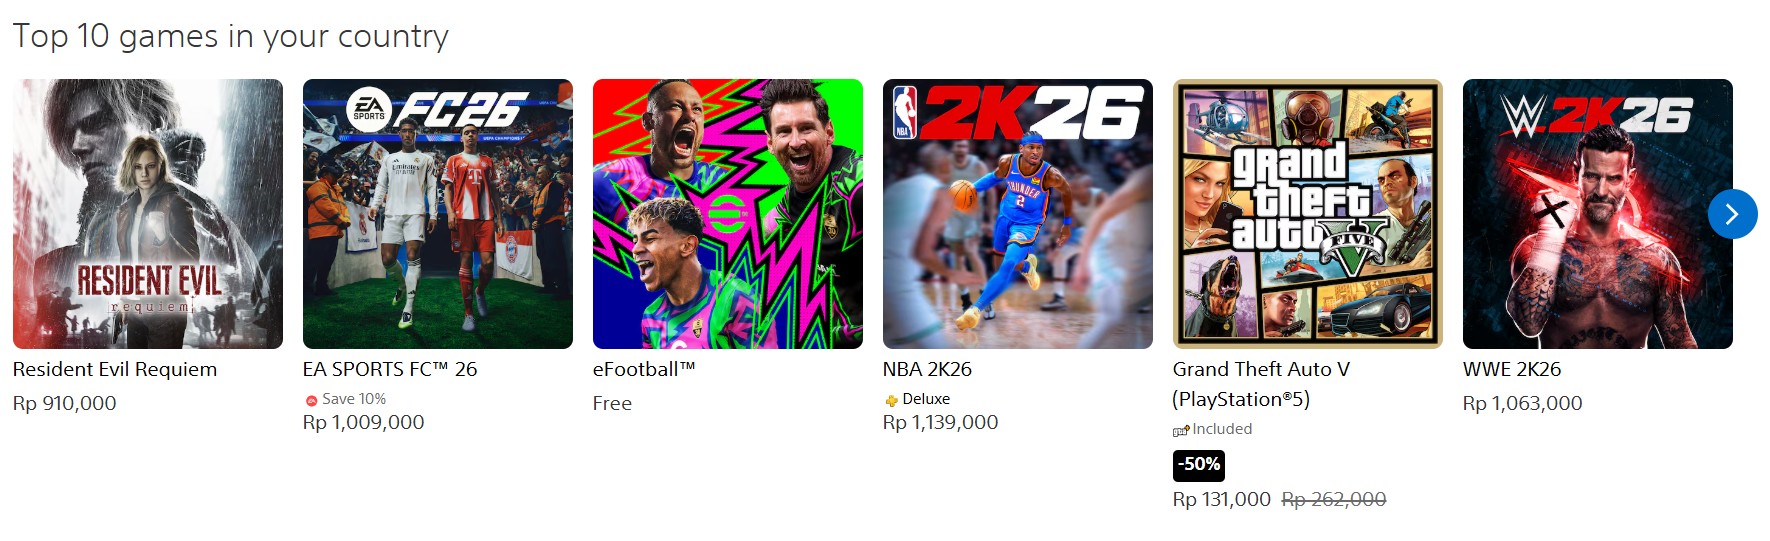Viewport: 1770px width, 541px height.
Task: Open the eFootball cover image
Action: (728, 214)
